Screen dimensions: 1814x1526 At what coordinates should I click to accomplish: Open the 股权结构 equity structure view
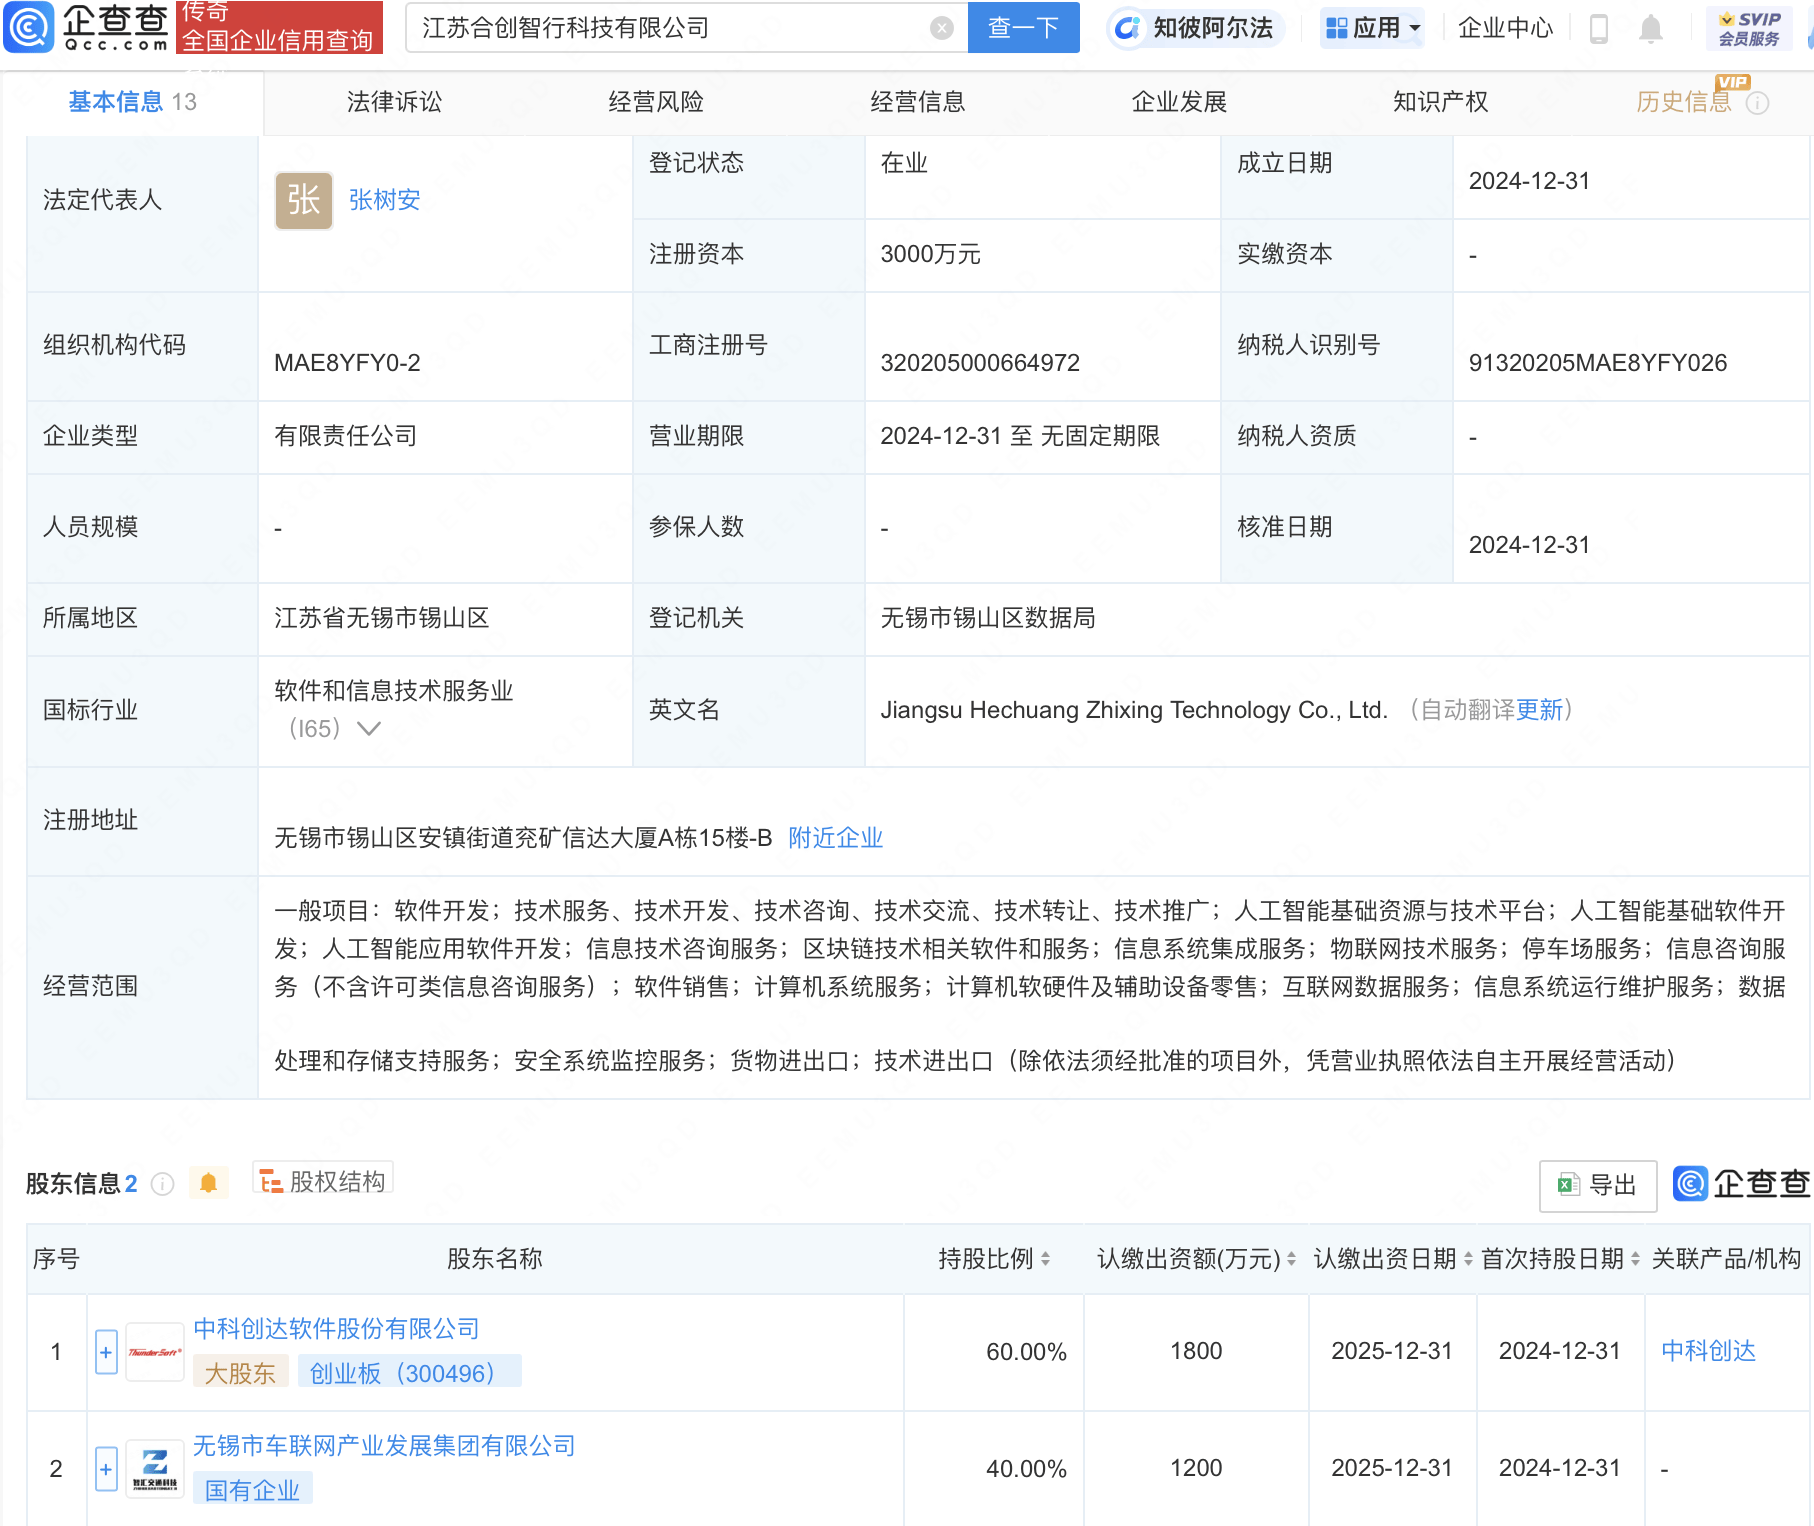point(321,1180)
